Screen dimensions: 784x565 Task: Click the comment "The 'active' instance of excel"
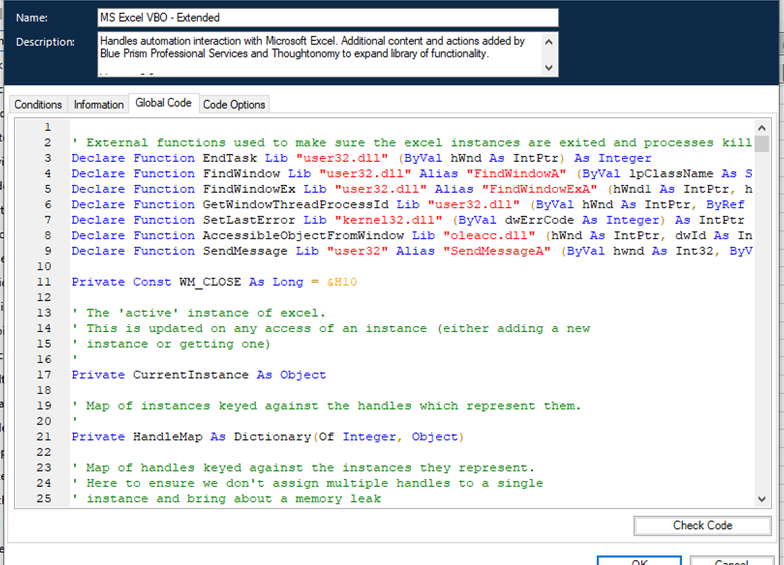point(198,313)
